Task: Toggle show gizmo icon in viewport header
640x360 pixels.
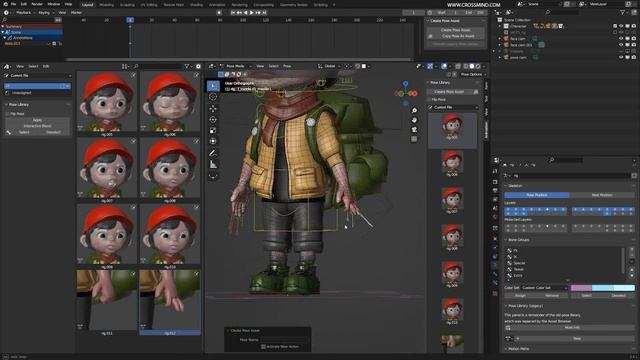Action: coord(430,66)
